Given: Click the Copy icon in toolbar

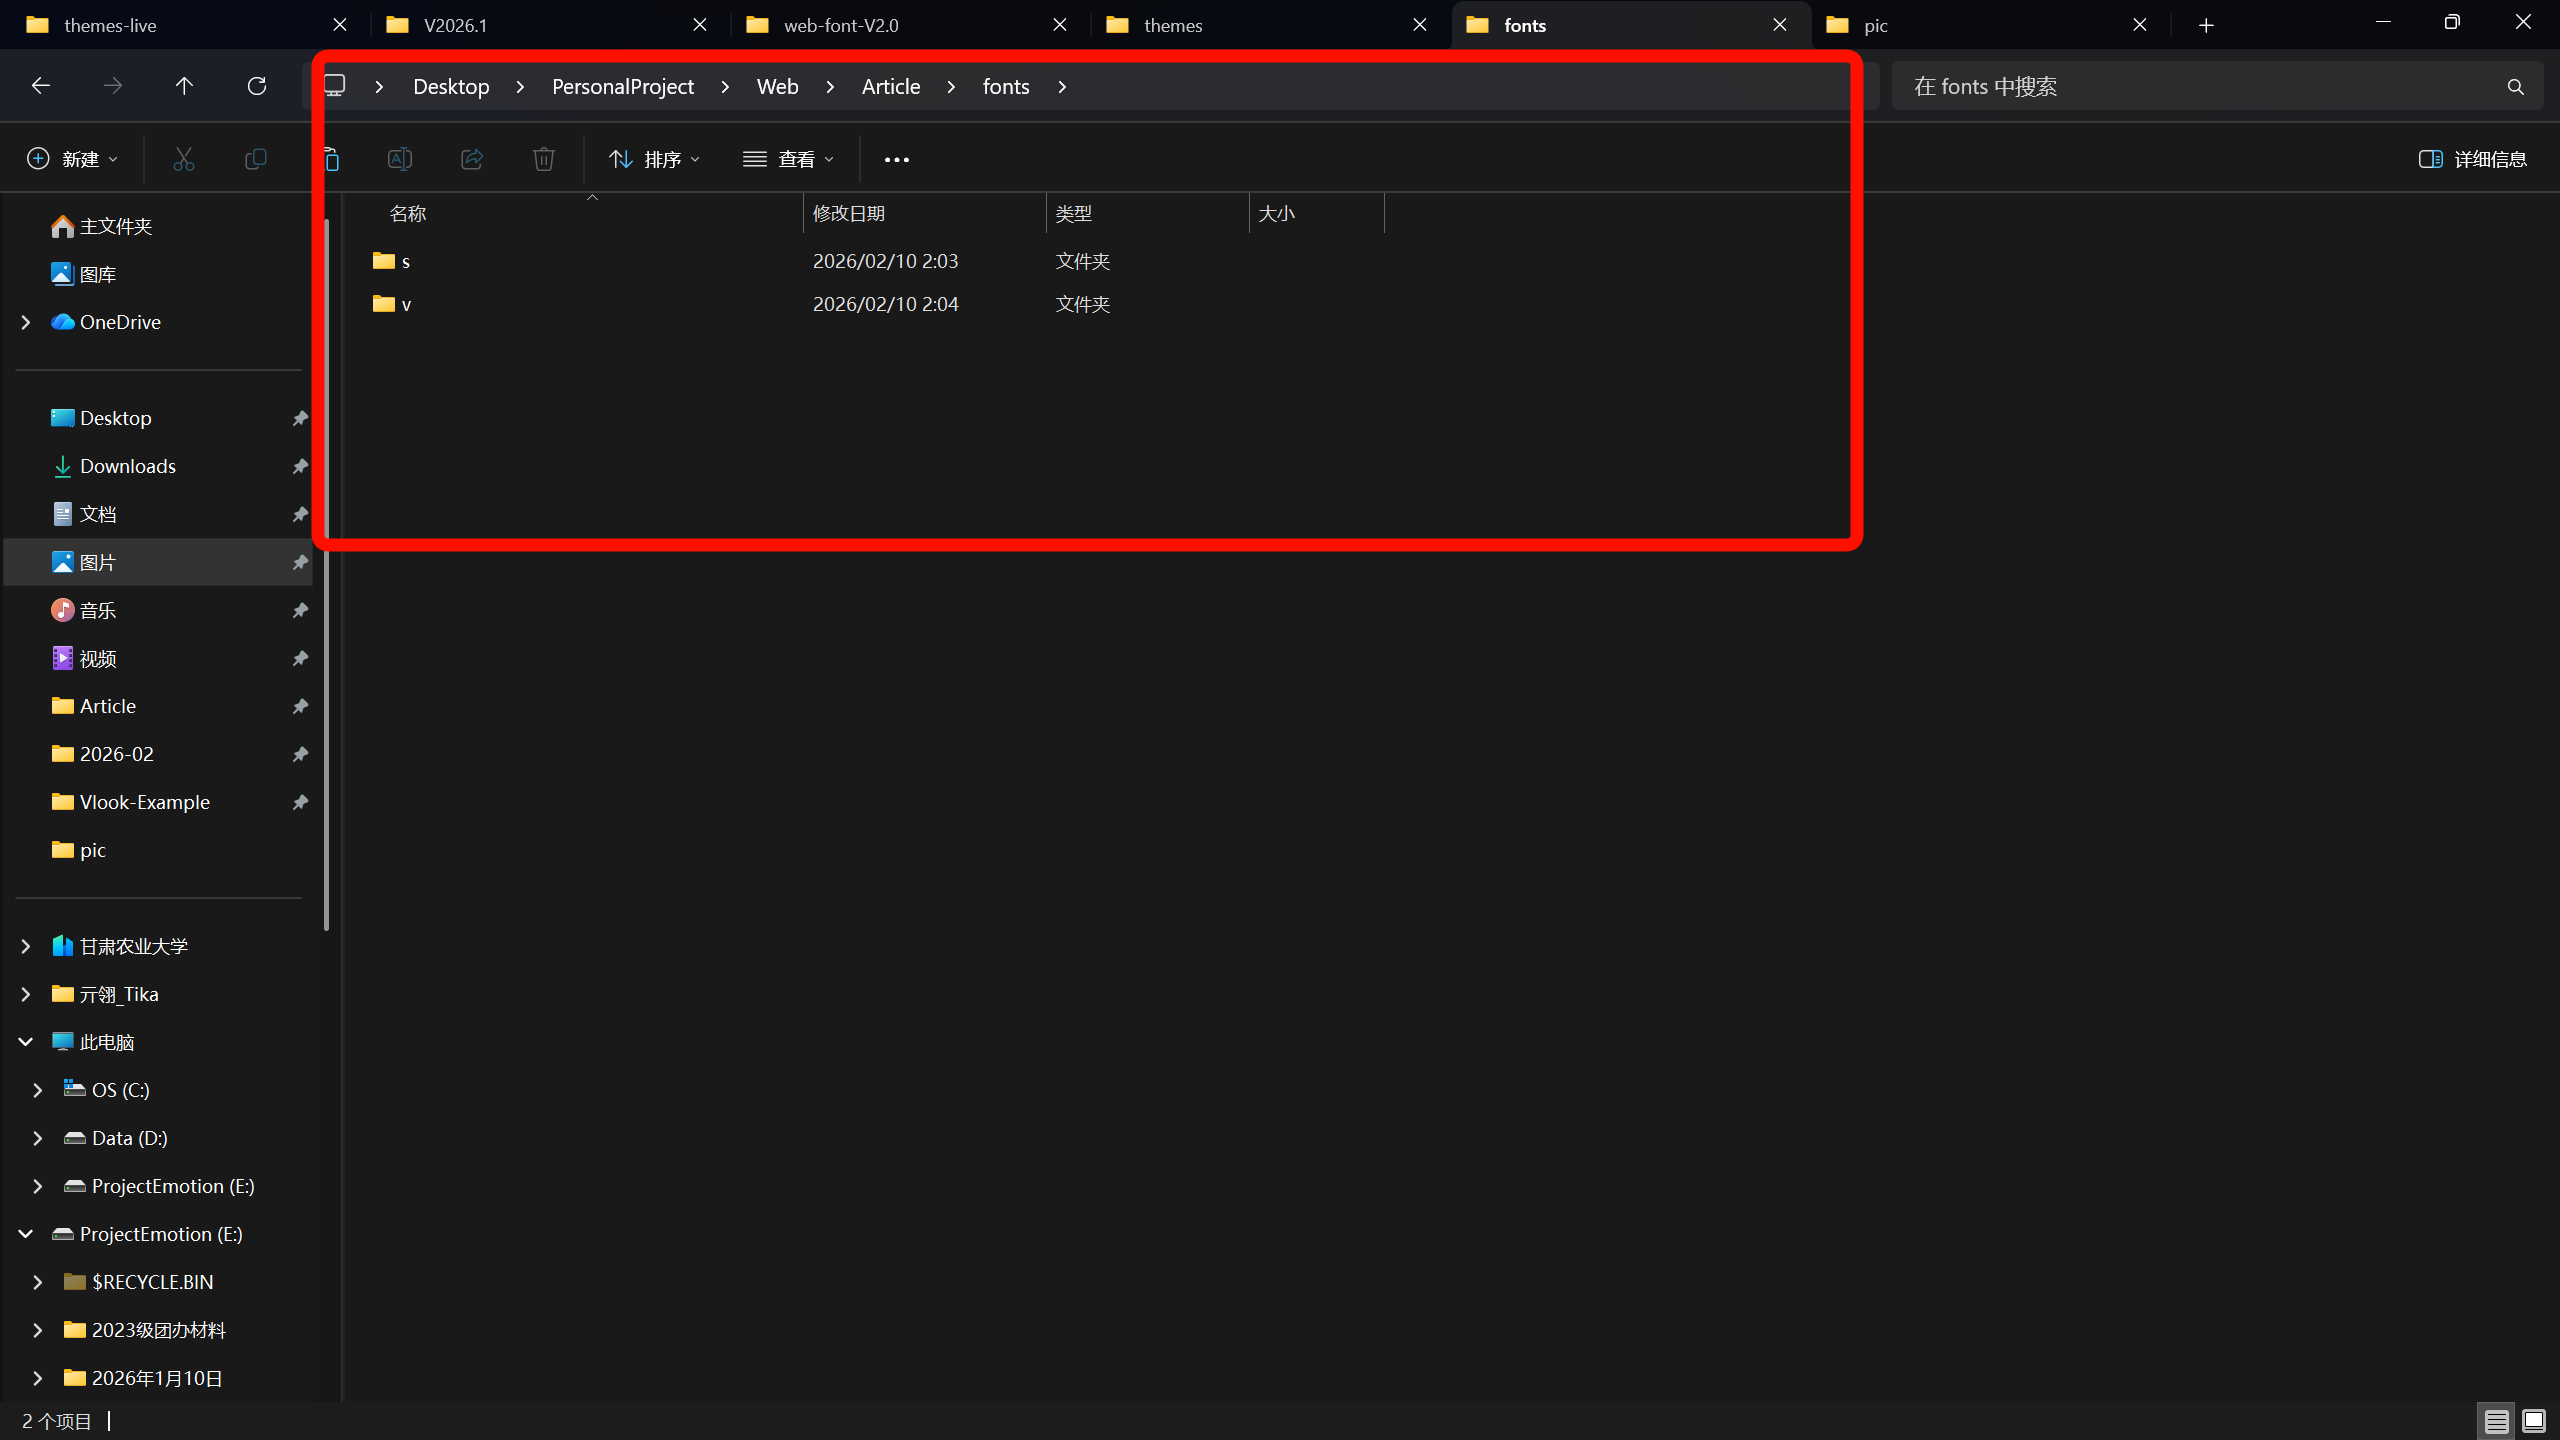Looking at the screenshot, I should (x=256, y=159).
